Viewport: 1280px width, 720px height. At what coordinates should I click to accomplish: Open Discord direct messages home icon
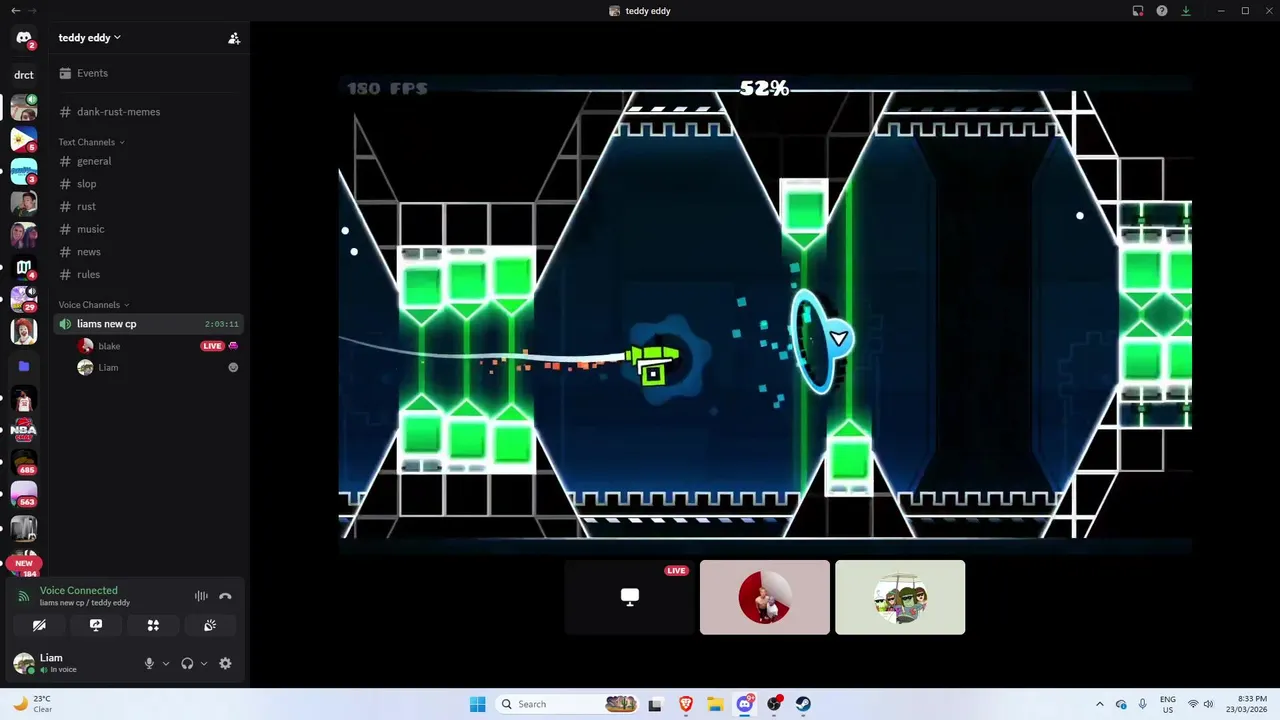tap(24, 39)
